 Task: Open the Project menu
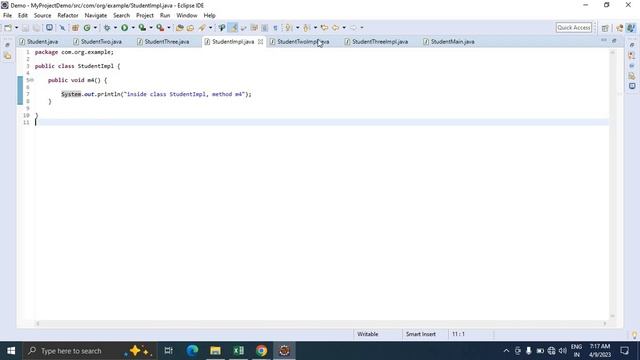tap(144, 16)
